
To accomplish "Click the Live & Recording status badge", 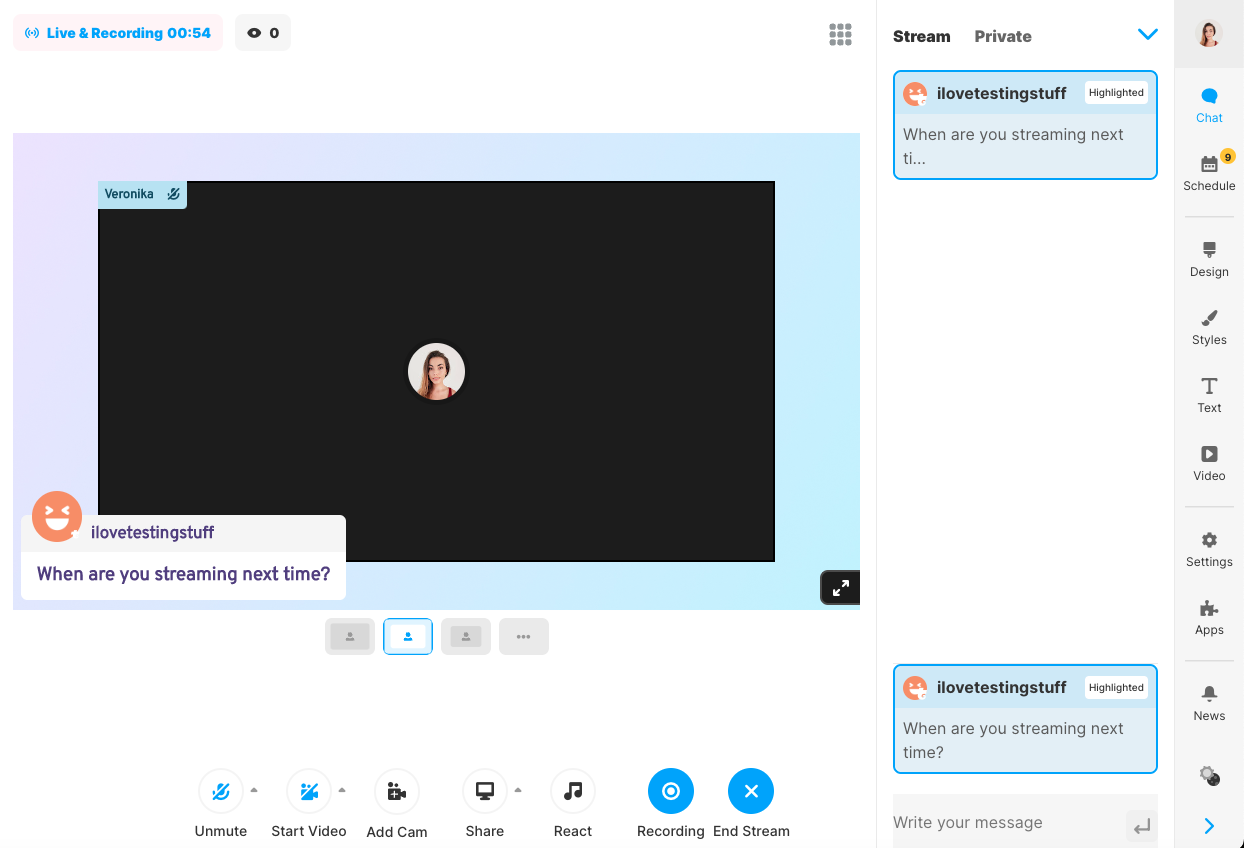I will pos(118,33).
